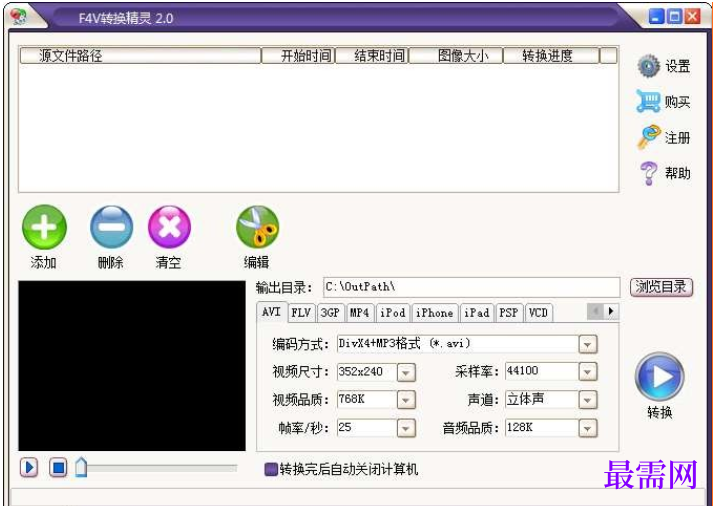The height and width of the screenshot is (506, 716).
Task: Switch to the PSP format tab
Action: pos(509,313)
